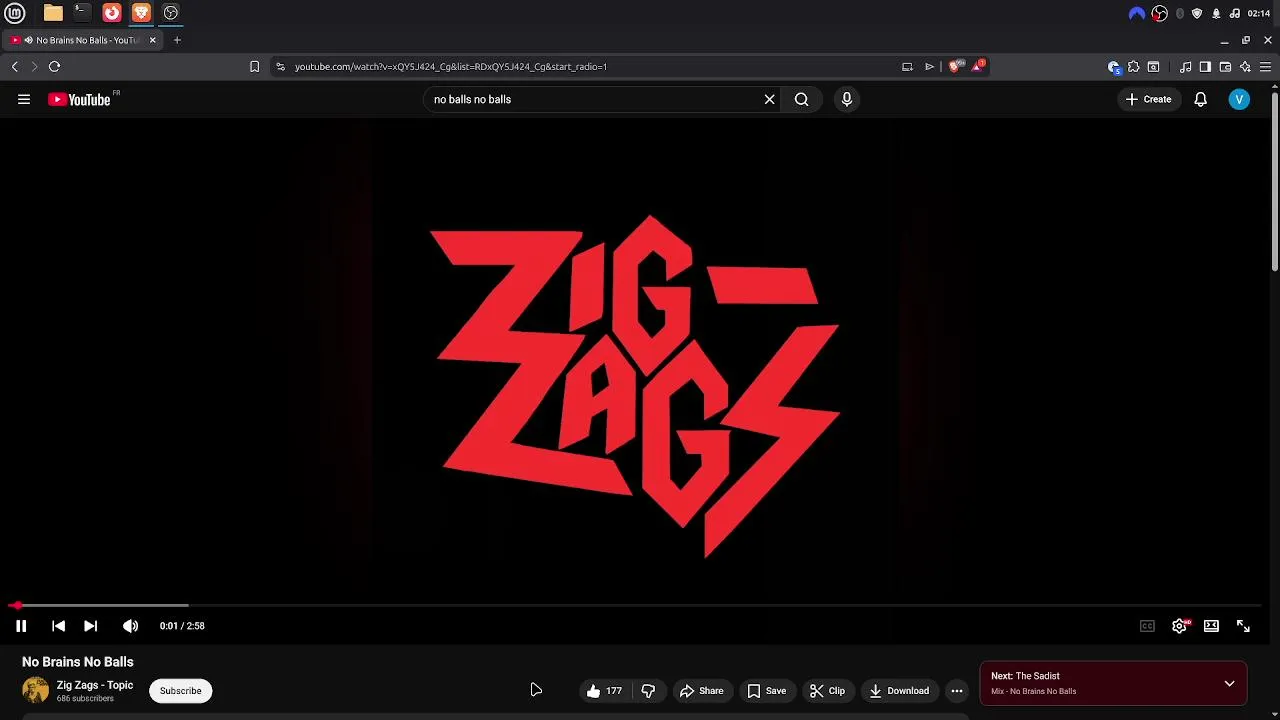Share the No Brains No Balls video
Image resolution: width=1280 pixels, height=720 pixels.
pyautogui.click(x=701, y=691)
